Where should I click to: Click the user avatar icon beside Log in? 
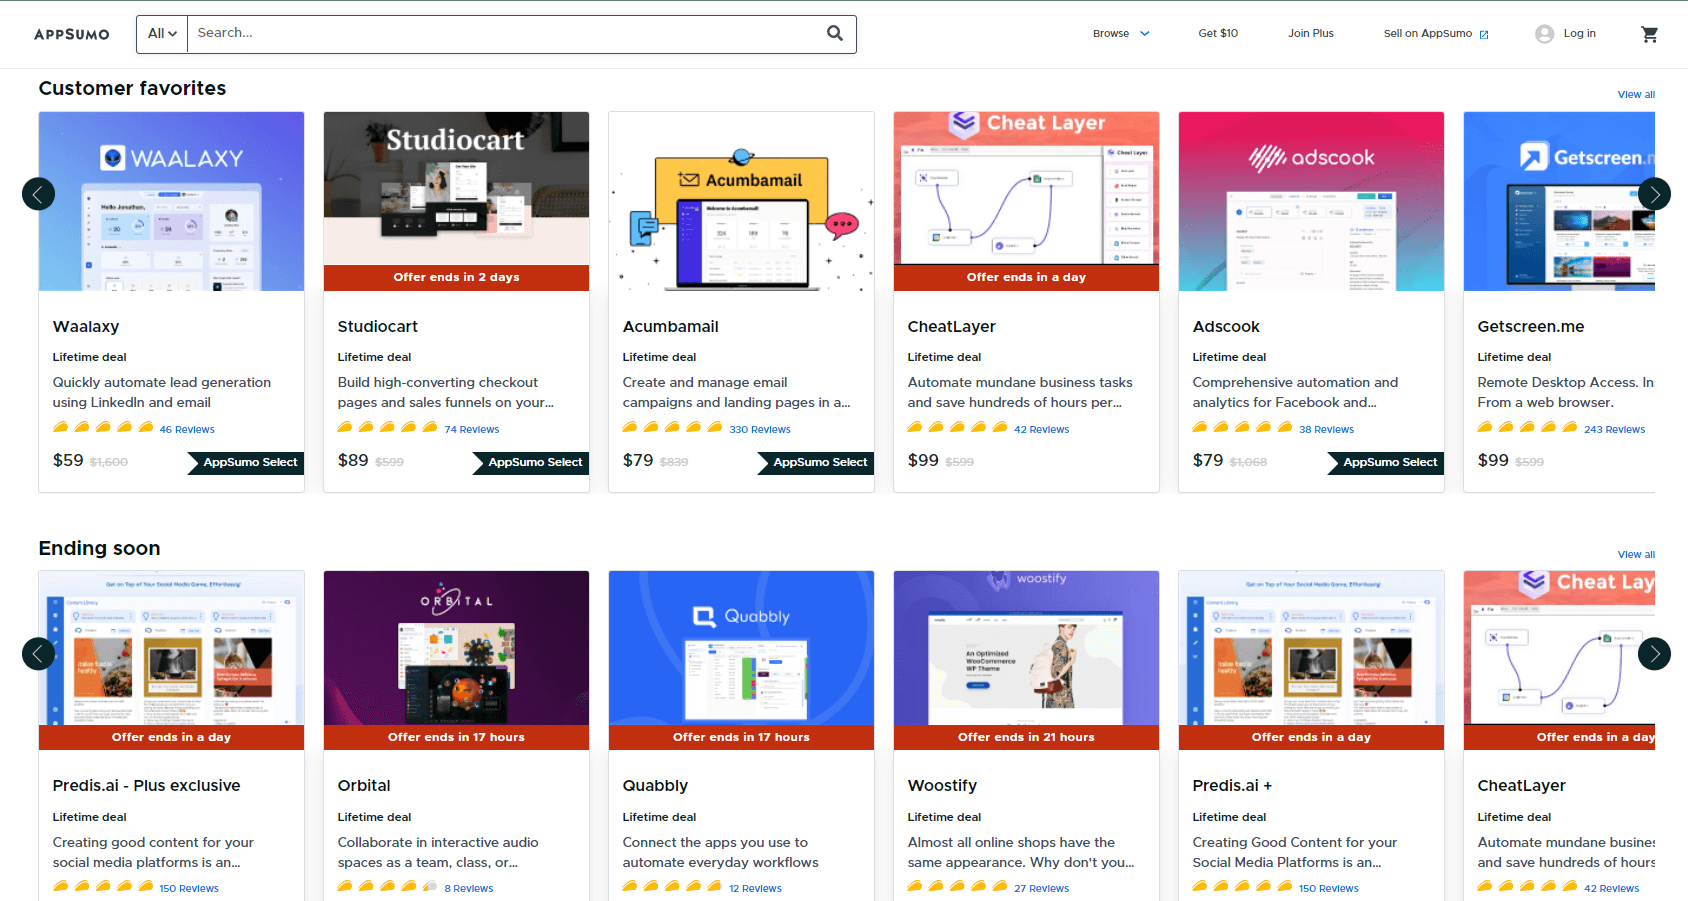click(x=1545, y=34)
